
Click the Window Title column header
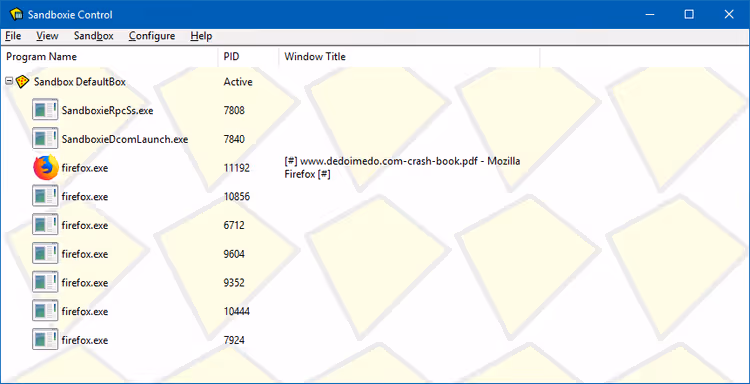(x=409, y=56)
